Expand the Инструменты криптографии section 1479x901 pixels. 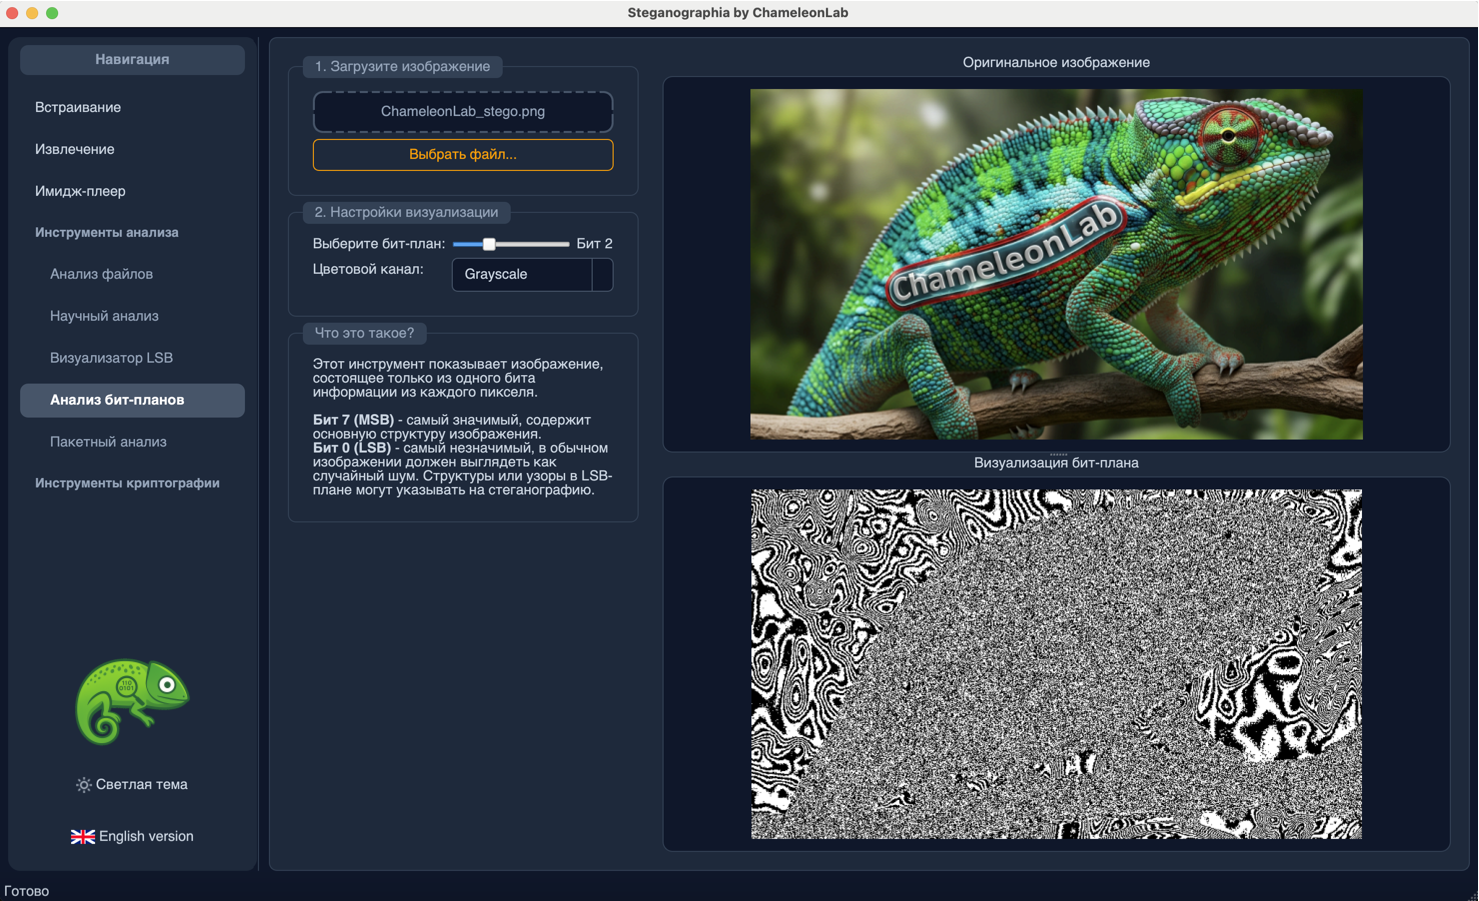tap(125, 482)
